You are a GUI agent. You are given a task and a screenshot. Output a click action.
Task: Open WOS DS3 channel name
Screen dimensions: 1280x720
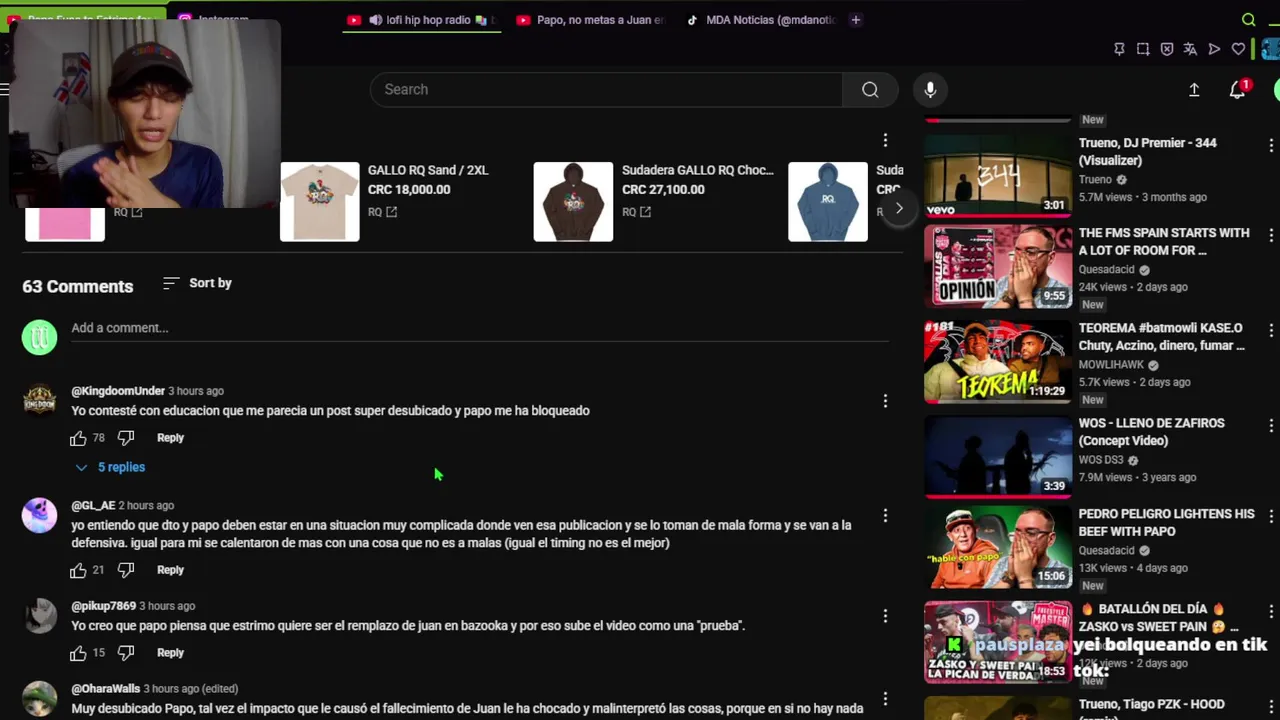pos(1101,460)
